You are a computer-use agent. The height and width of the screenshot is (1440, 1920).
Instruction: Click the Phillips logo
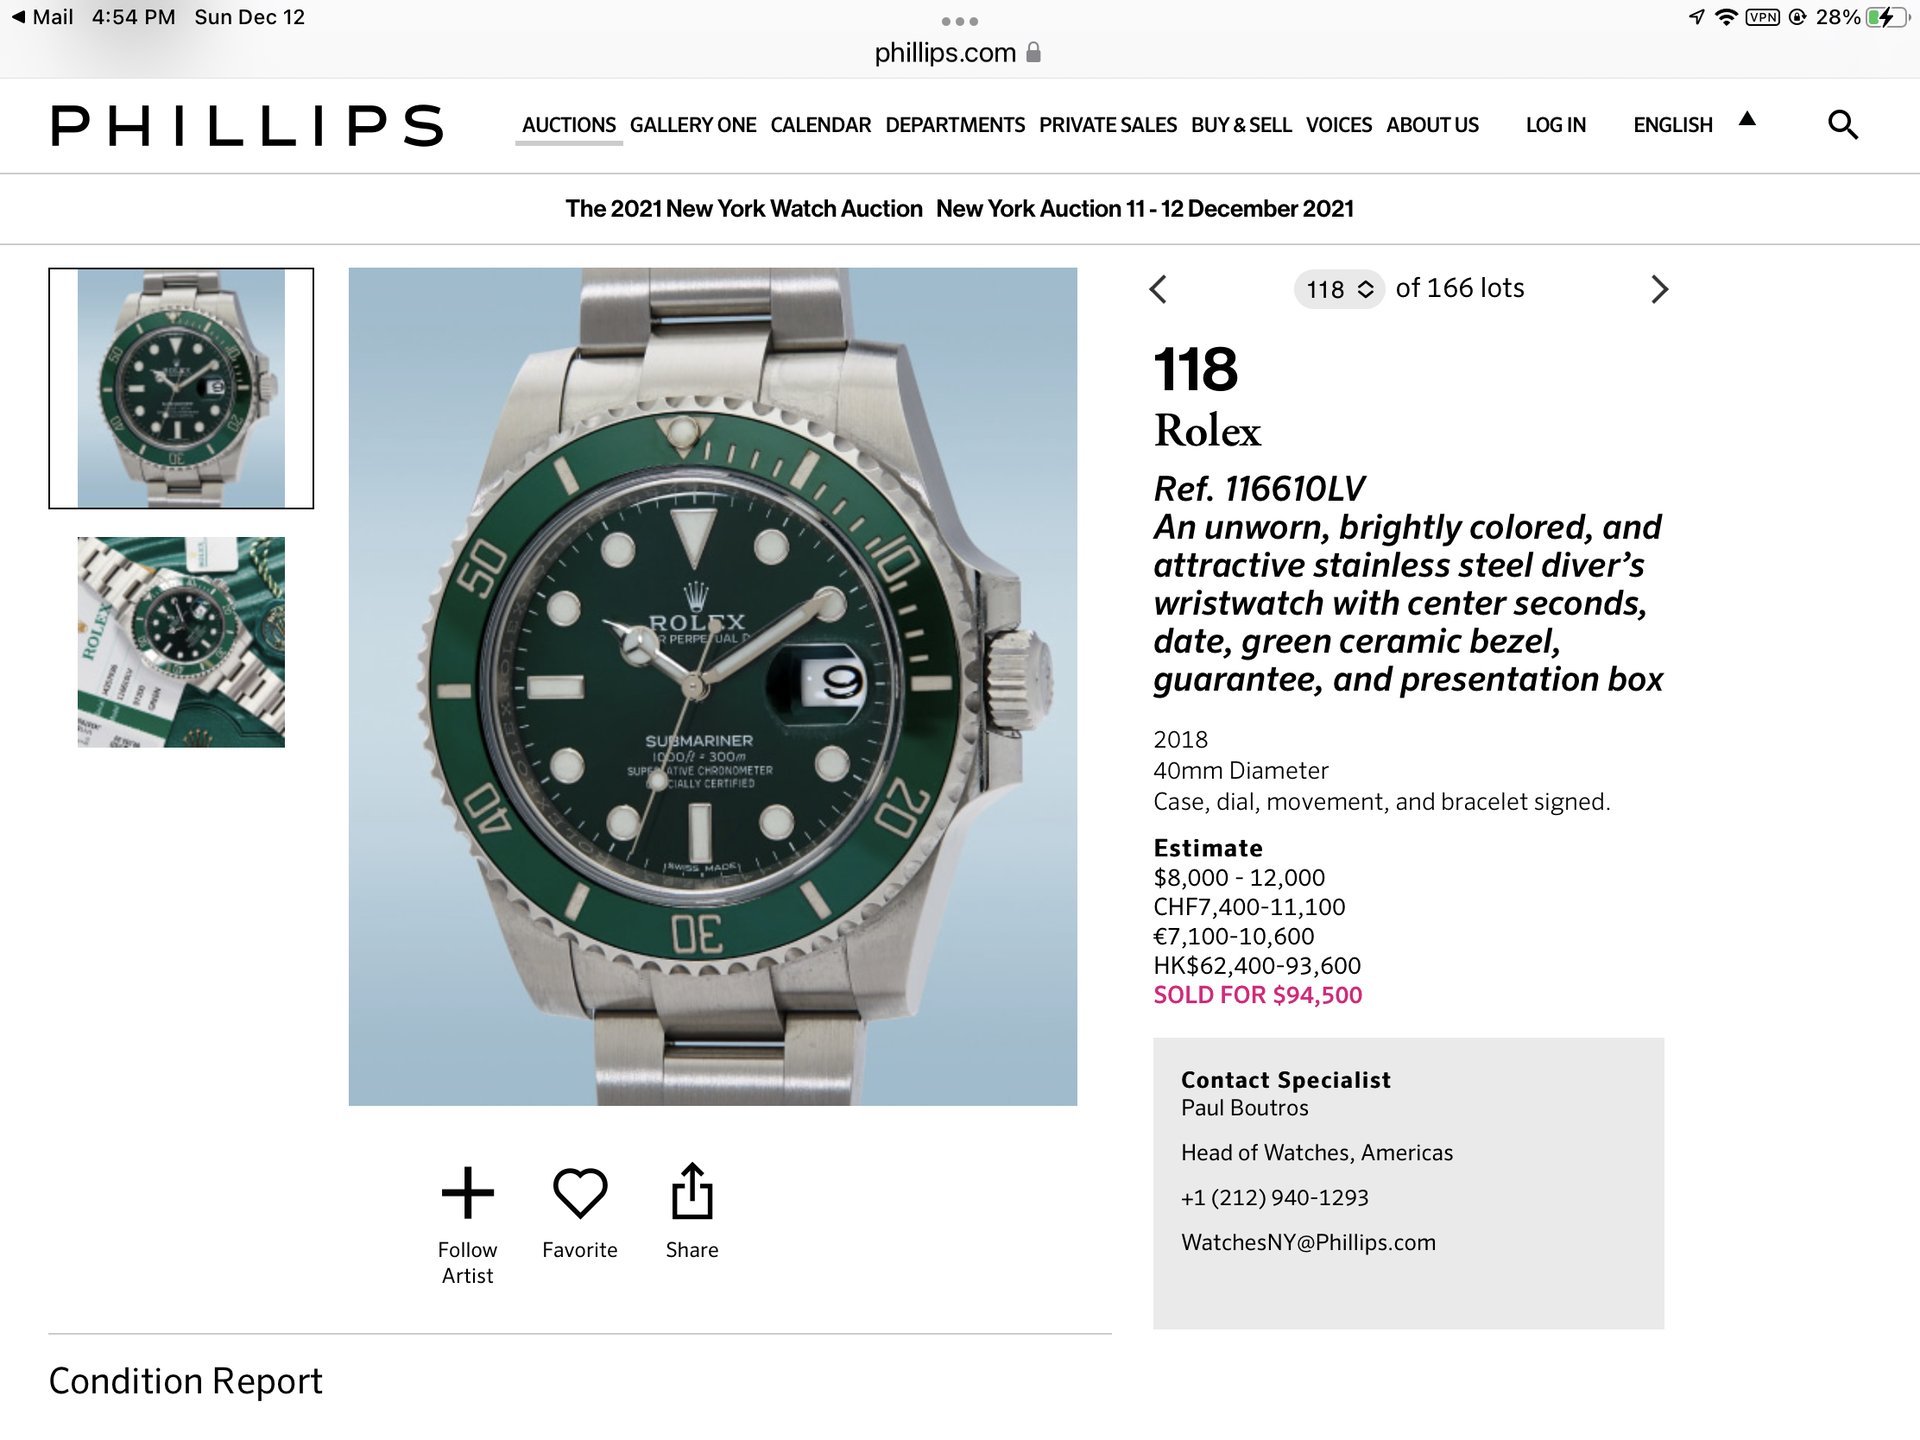247,126
